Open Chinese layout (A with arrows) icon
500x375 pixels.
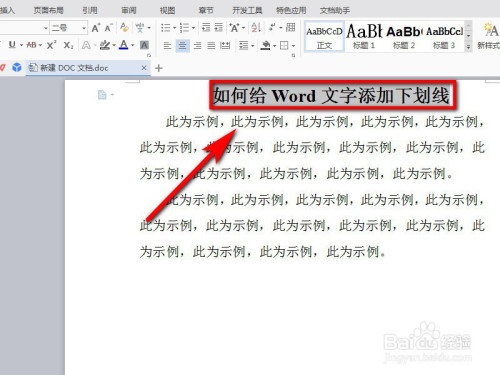tap(234, 28)
